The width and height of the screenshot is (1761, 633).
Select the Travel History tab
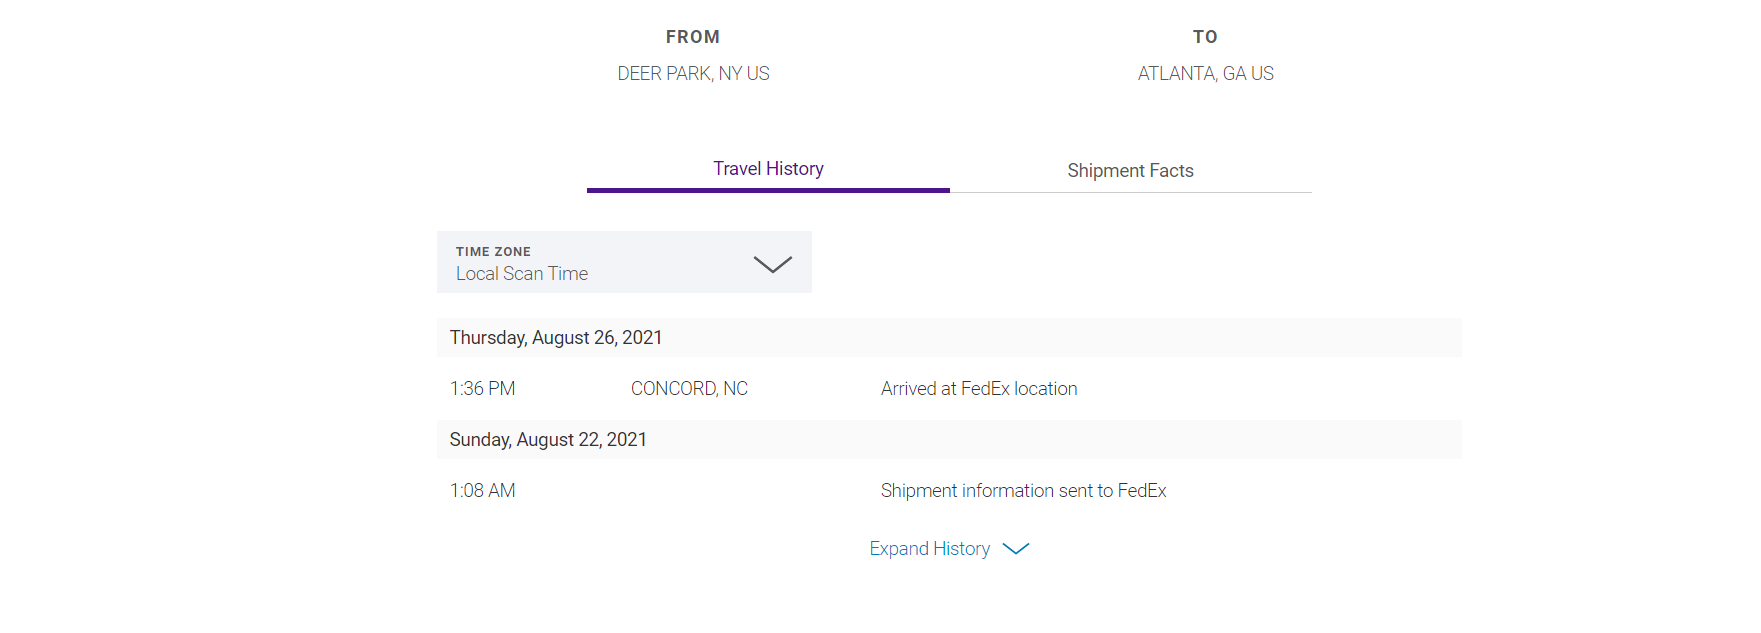[768, 169]
